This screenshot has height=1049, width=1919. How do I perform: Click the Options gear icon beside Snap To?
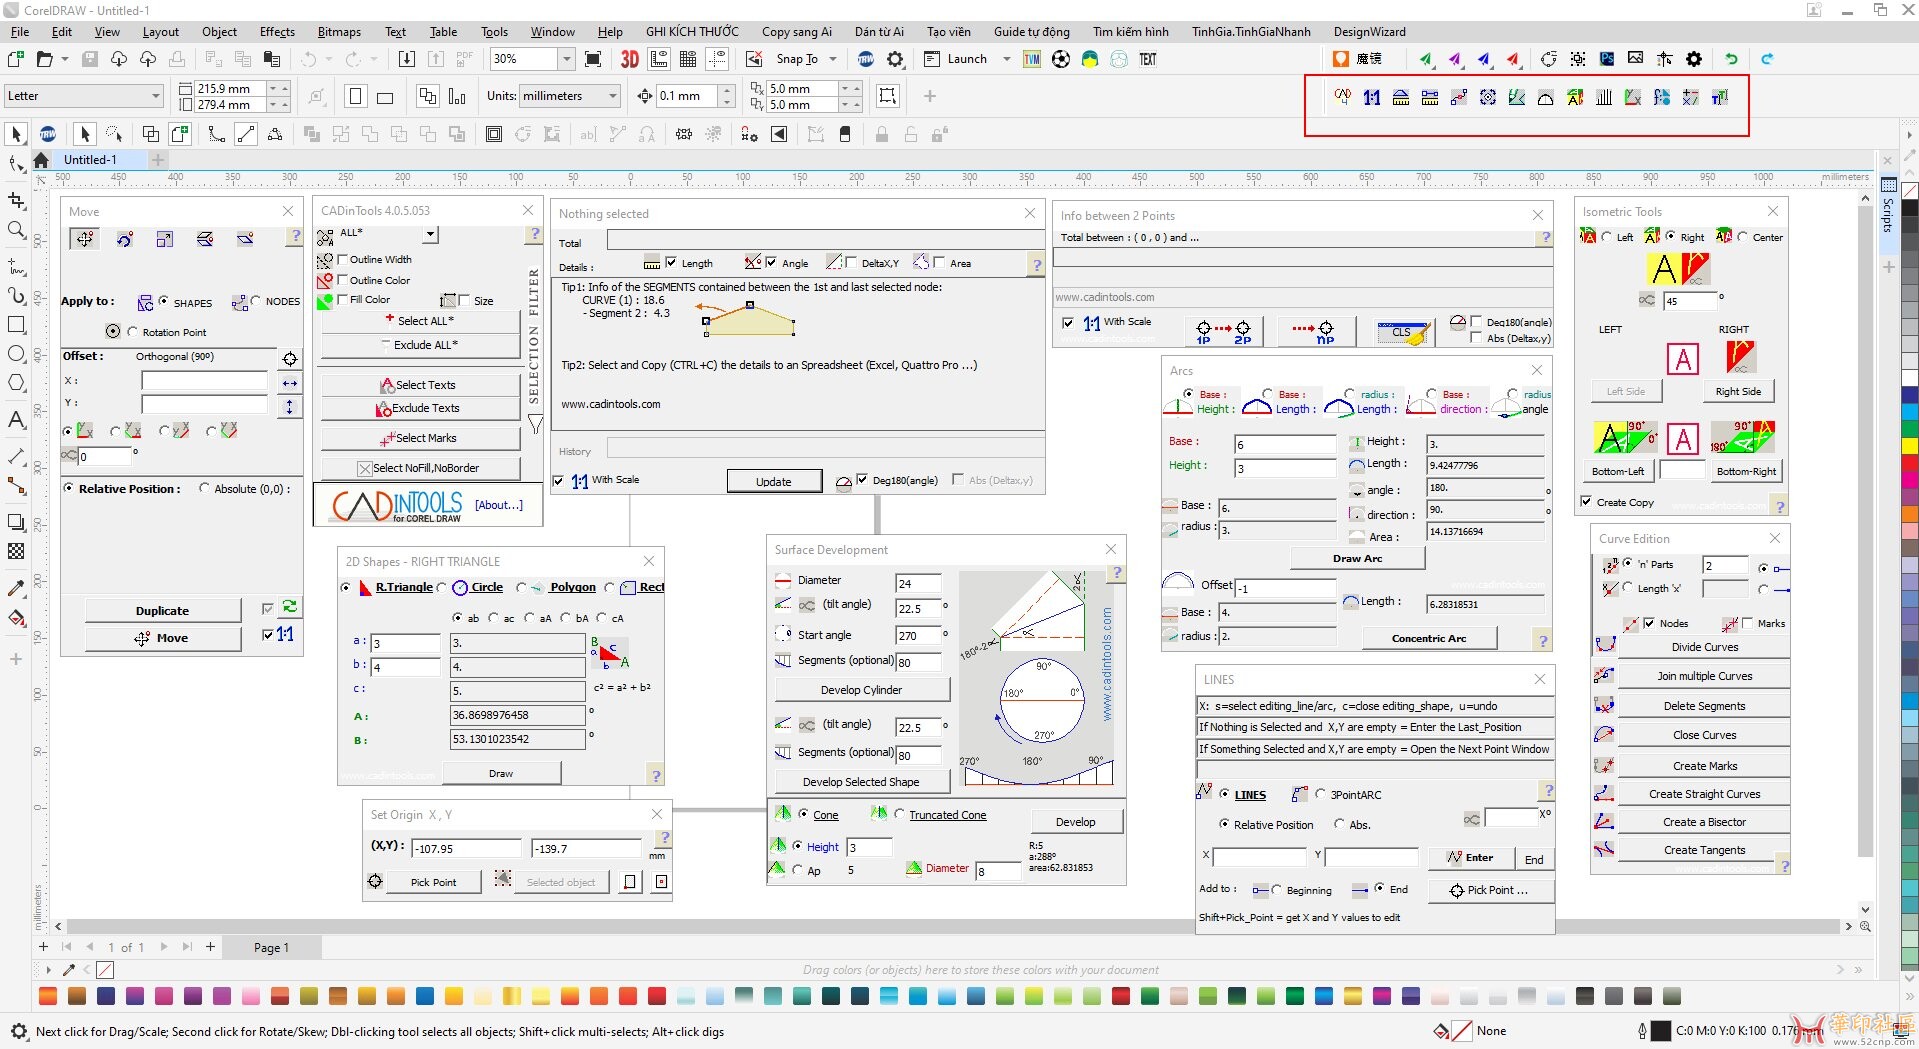tap(895, 59)
